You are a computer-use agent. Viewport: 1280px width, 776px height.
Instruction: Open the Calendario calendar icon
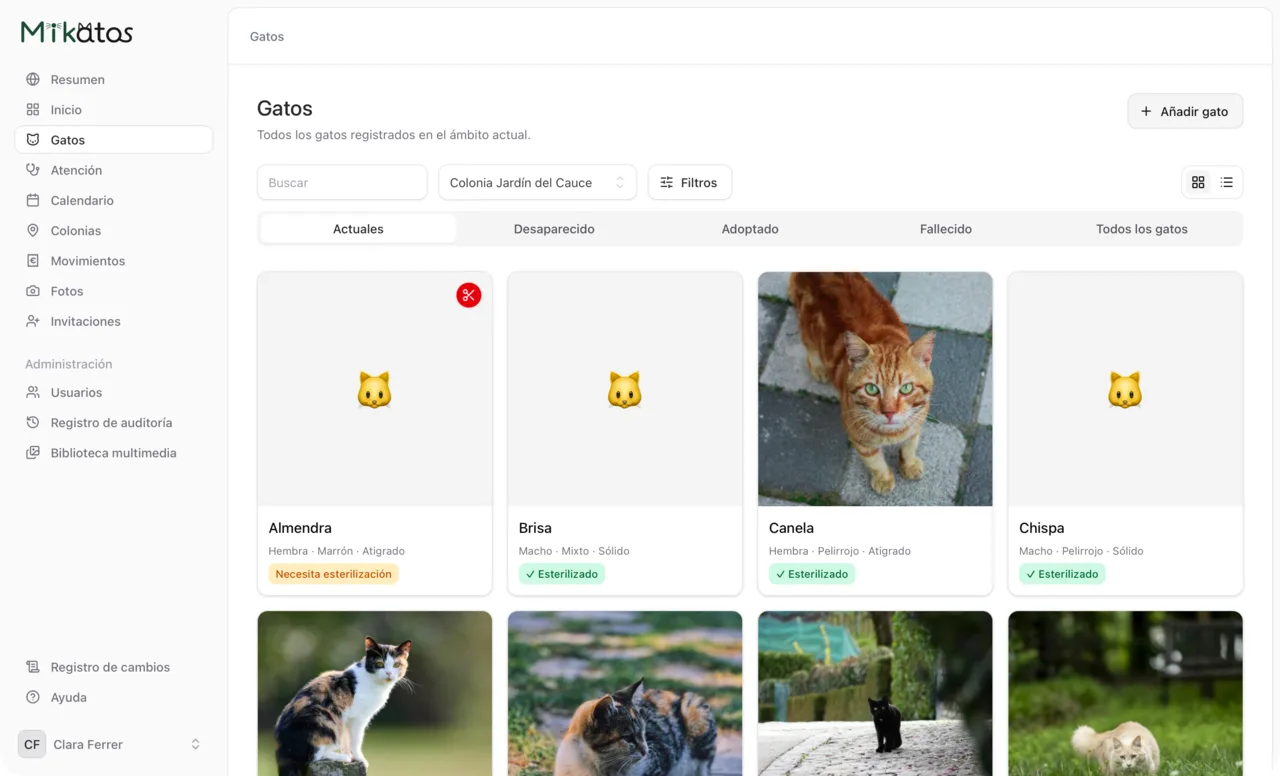click(33, 200)
